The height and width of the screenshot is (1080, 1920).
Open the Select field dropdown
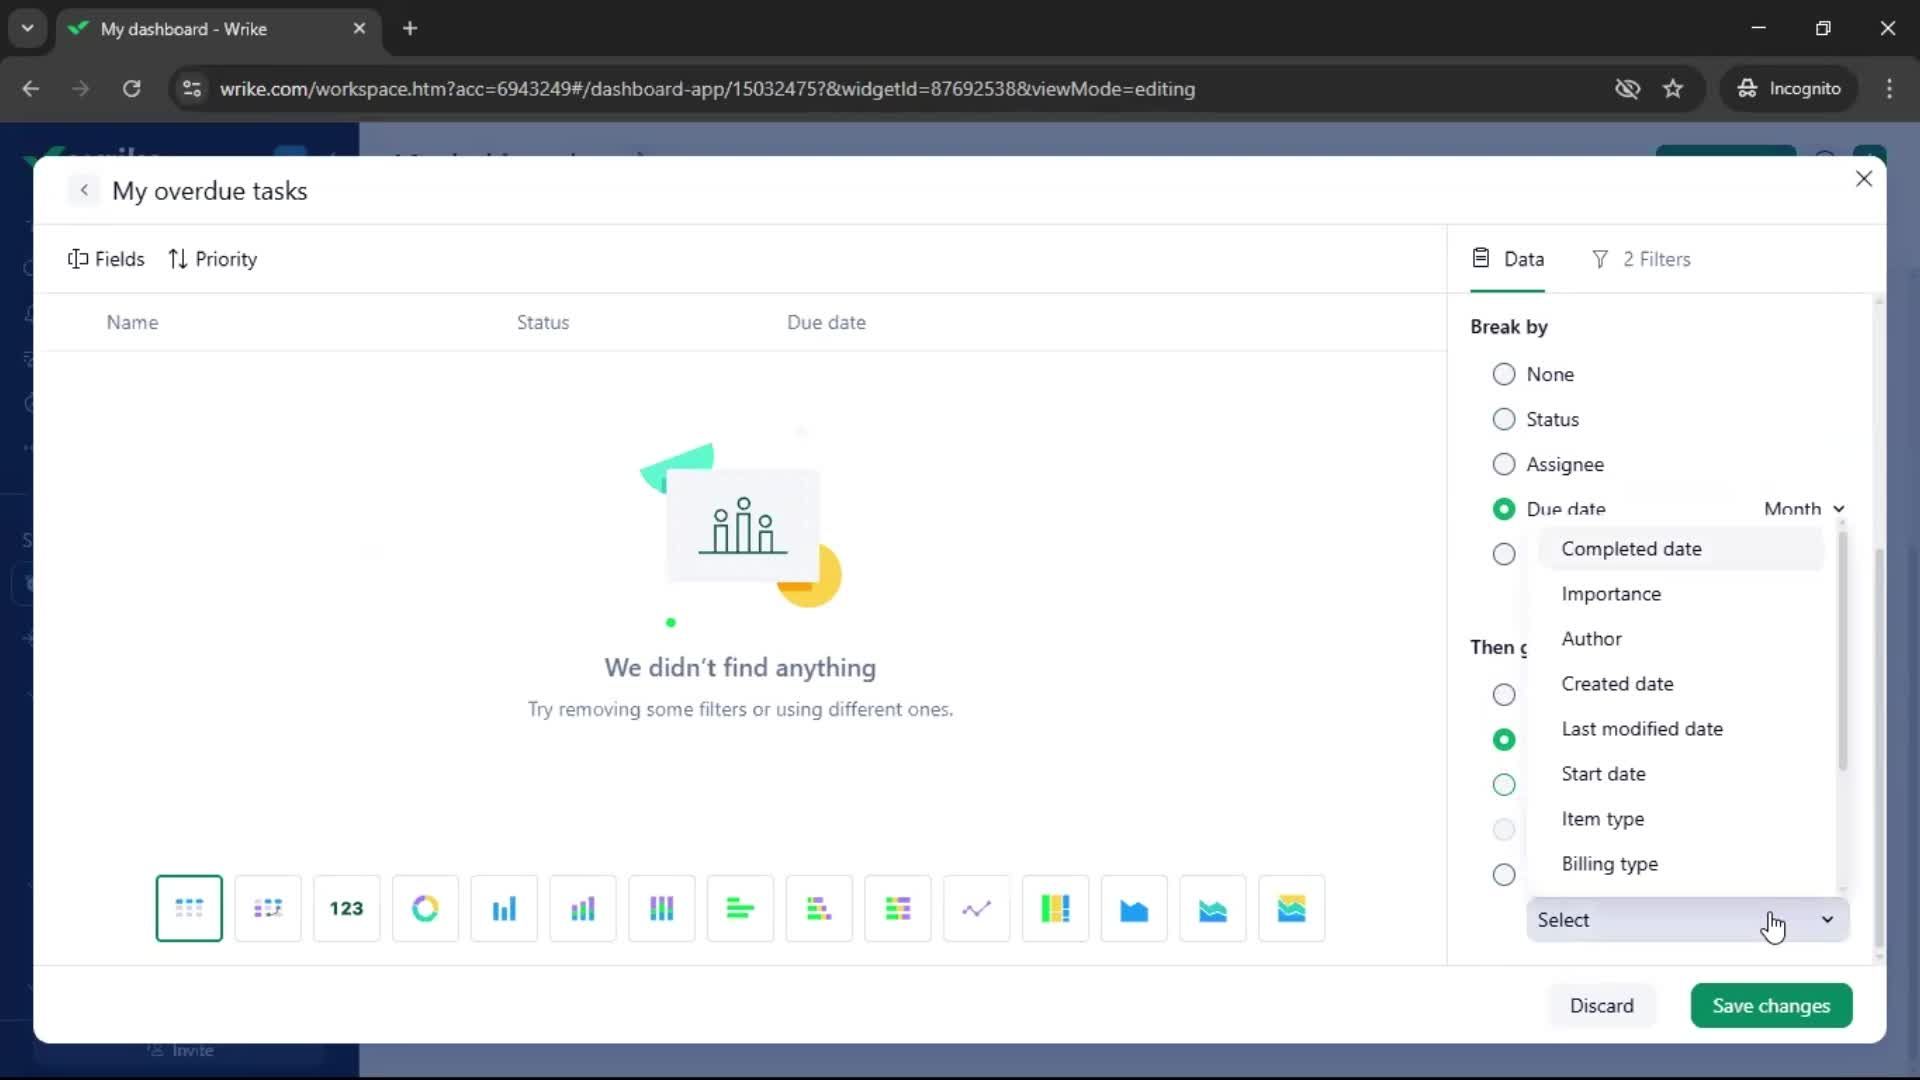[1687, 920]
